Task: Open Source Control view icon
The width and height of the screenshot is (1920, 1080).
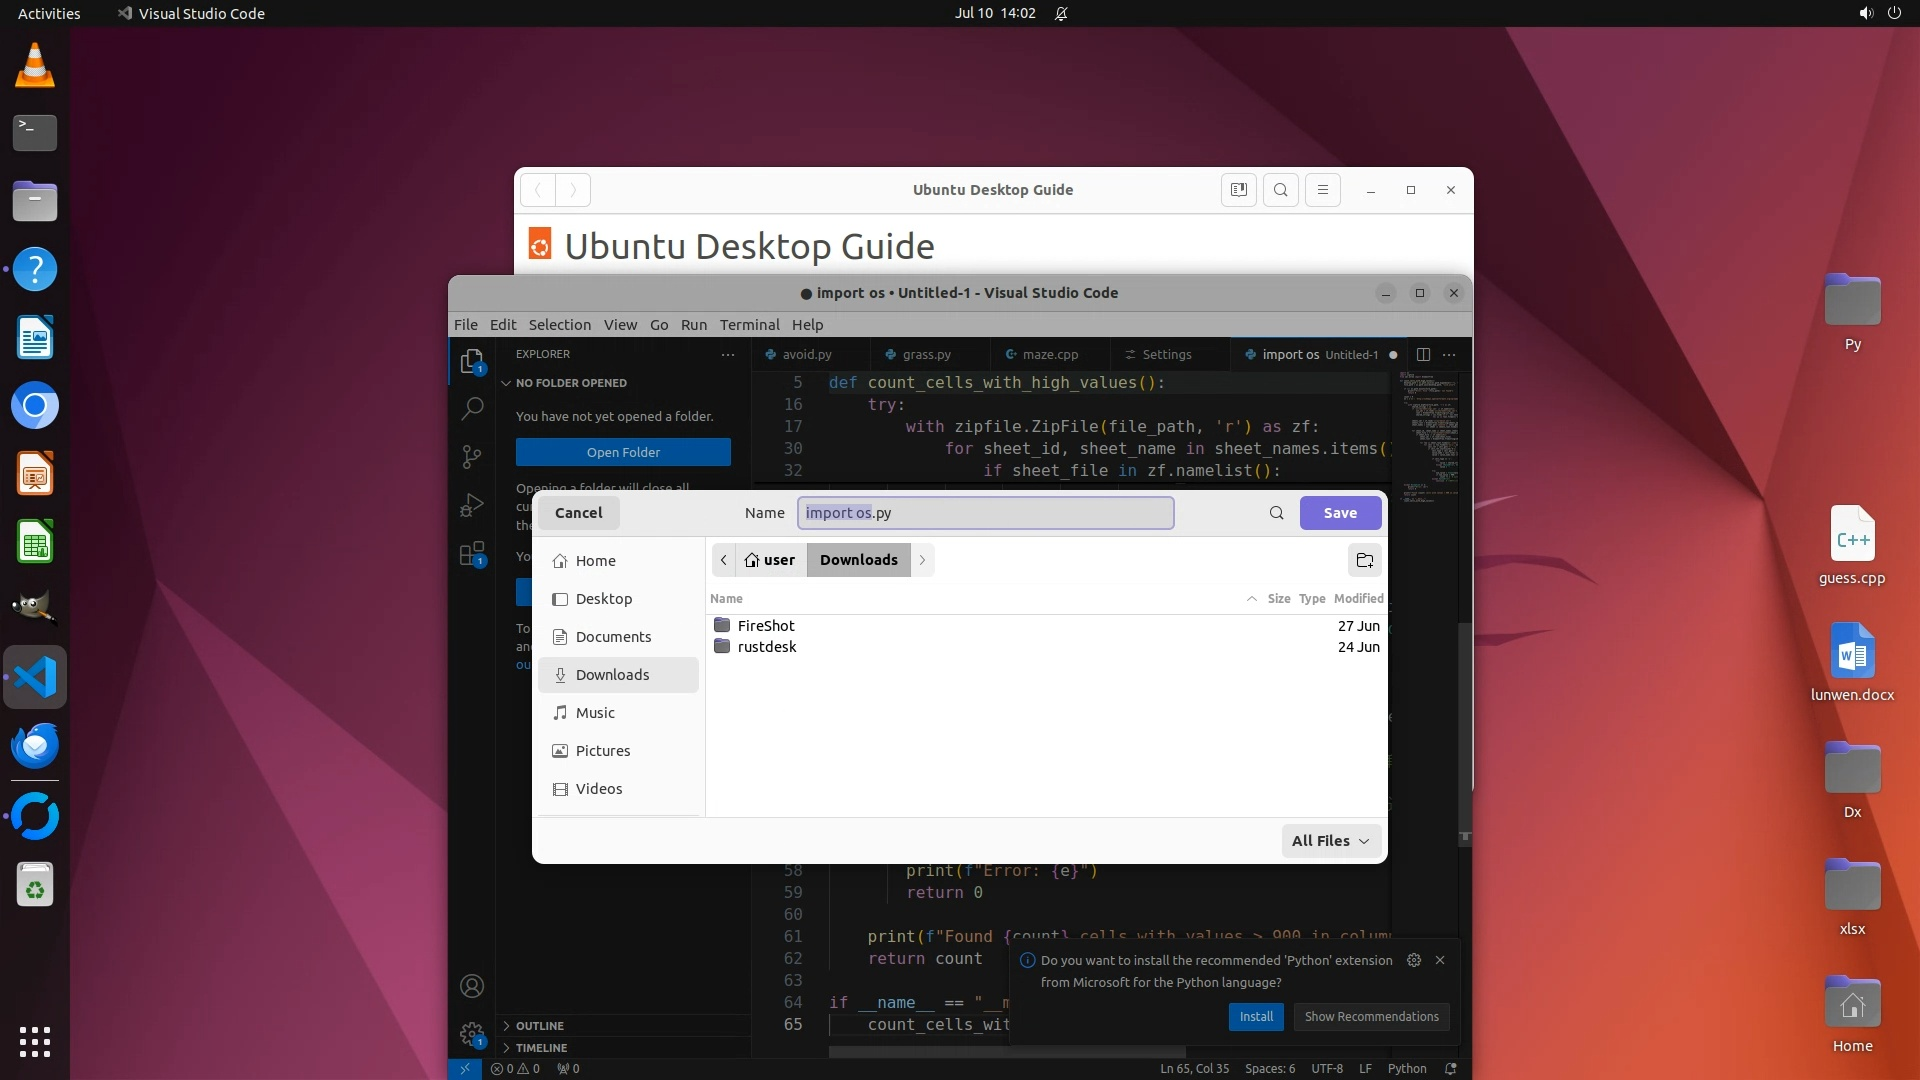Action: click(x=472, y=457)
